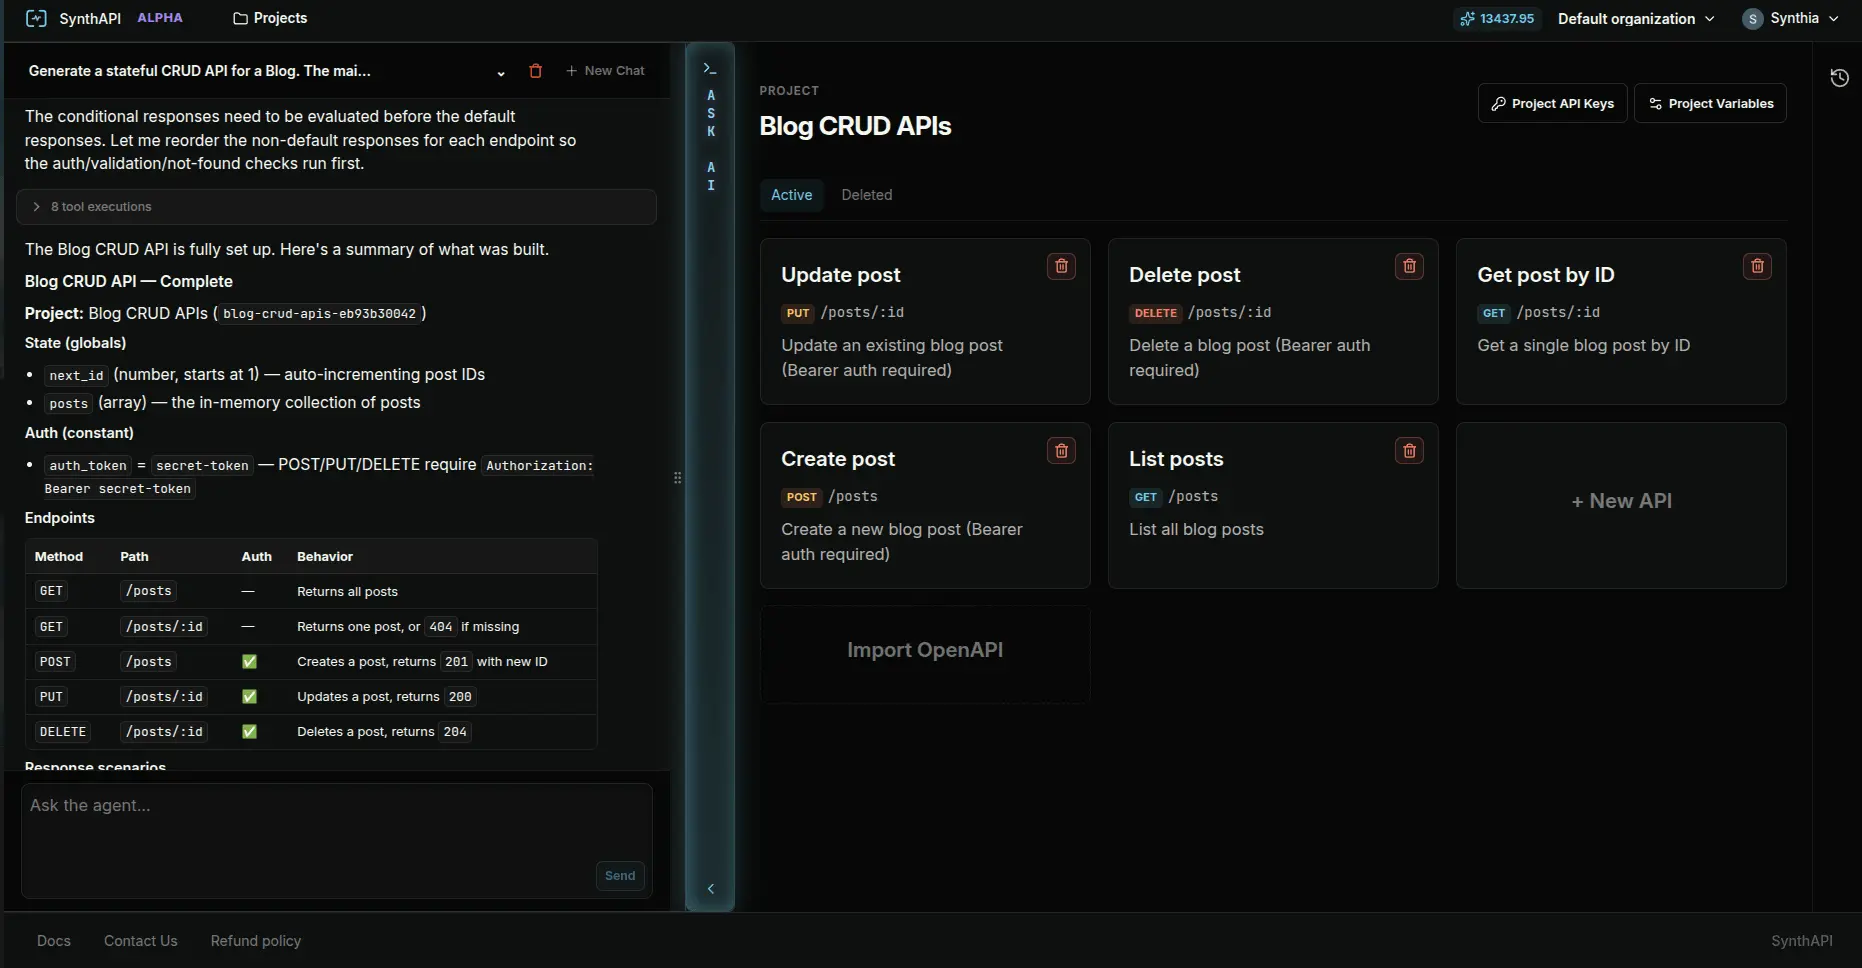Click the sliders icon on Project Variables
This screenshot has height=968, width=1862.
pos(1655,104)
